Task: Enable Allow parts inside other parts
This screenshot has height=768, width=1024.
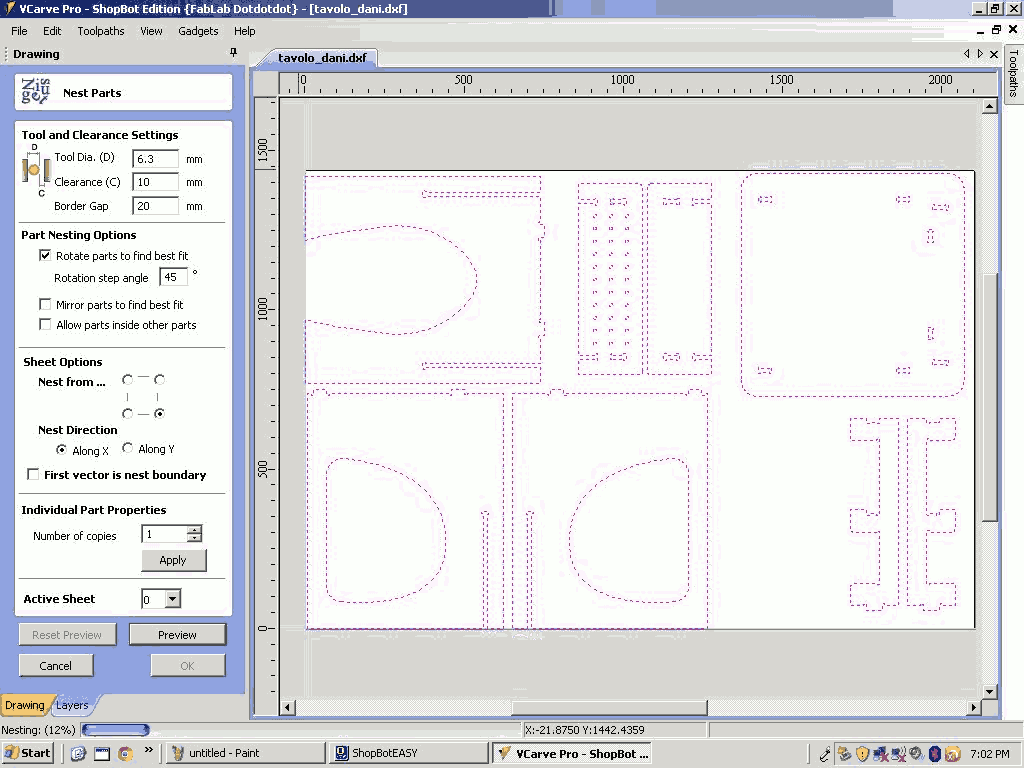Action: click(45, 325)
